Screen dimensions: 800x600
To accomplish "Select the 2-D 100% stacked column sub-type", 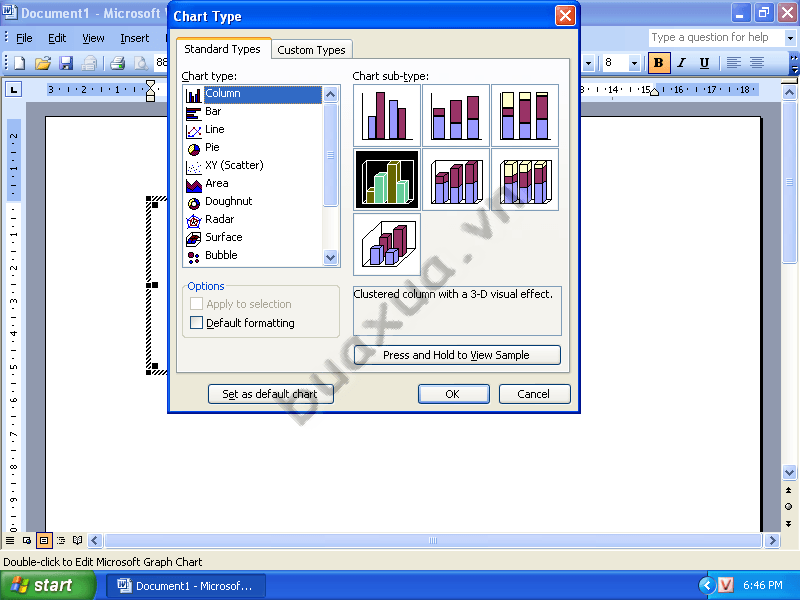I will [525, 115].
